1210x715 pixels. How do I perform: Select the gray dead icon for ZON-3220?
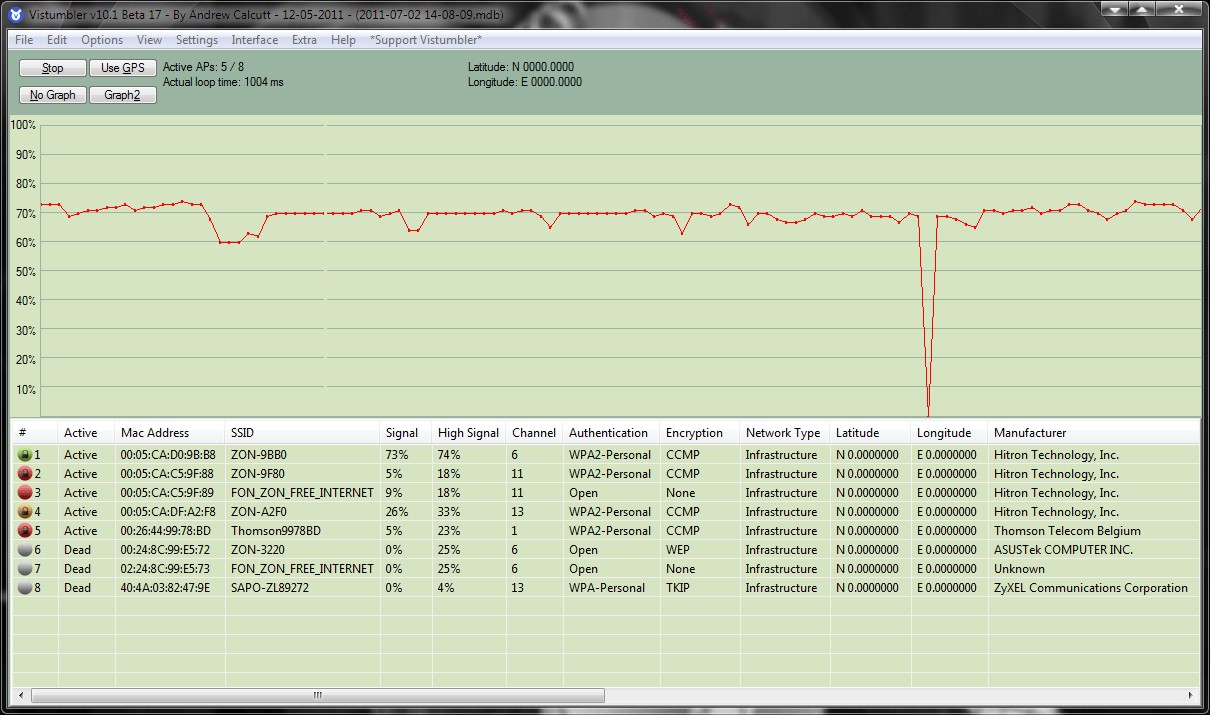(25, 550)
